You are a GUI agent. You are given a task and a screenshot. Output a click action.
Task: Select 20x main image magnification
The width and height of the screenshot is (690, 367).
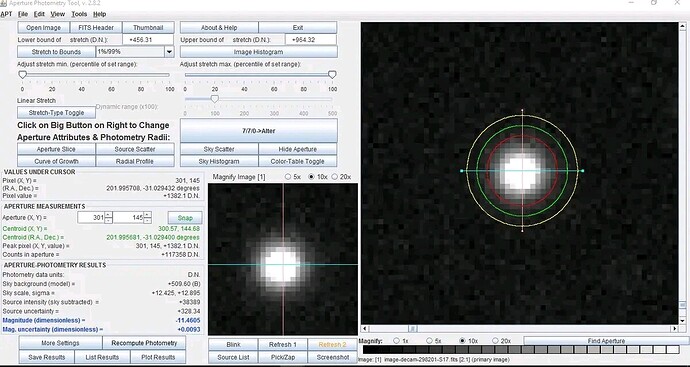495,341
